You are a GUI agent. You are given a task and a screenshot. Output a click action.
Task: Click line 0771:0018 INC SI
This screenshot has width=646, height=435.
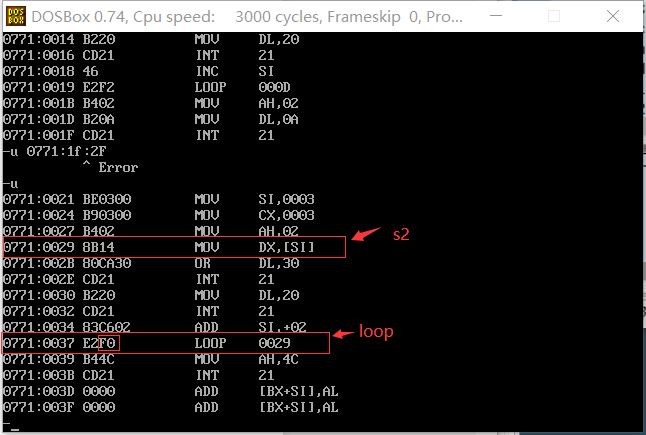138,71
